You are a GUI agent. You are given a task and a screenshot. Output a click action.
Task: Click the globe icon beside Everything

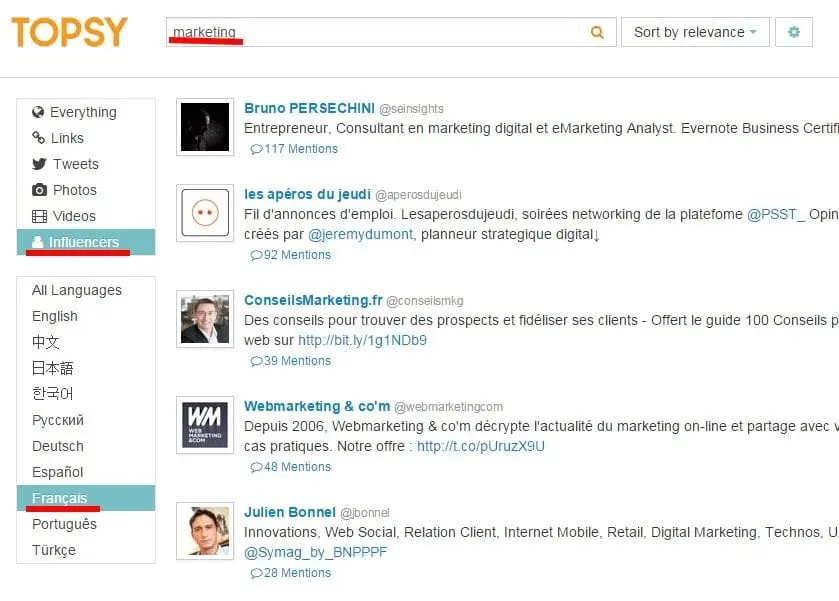tap(38, 112)
